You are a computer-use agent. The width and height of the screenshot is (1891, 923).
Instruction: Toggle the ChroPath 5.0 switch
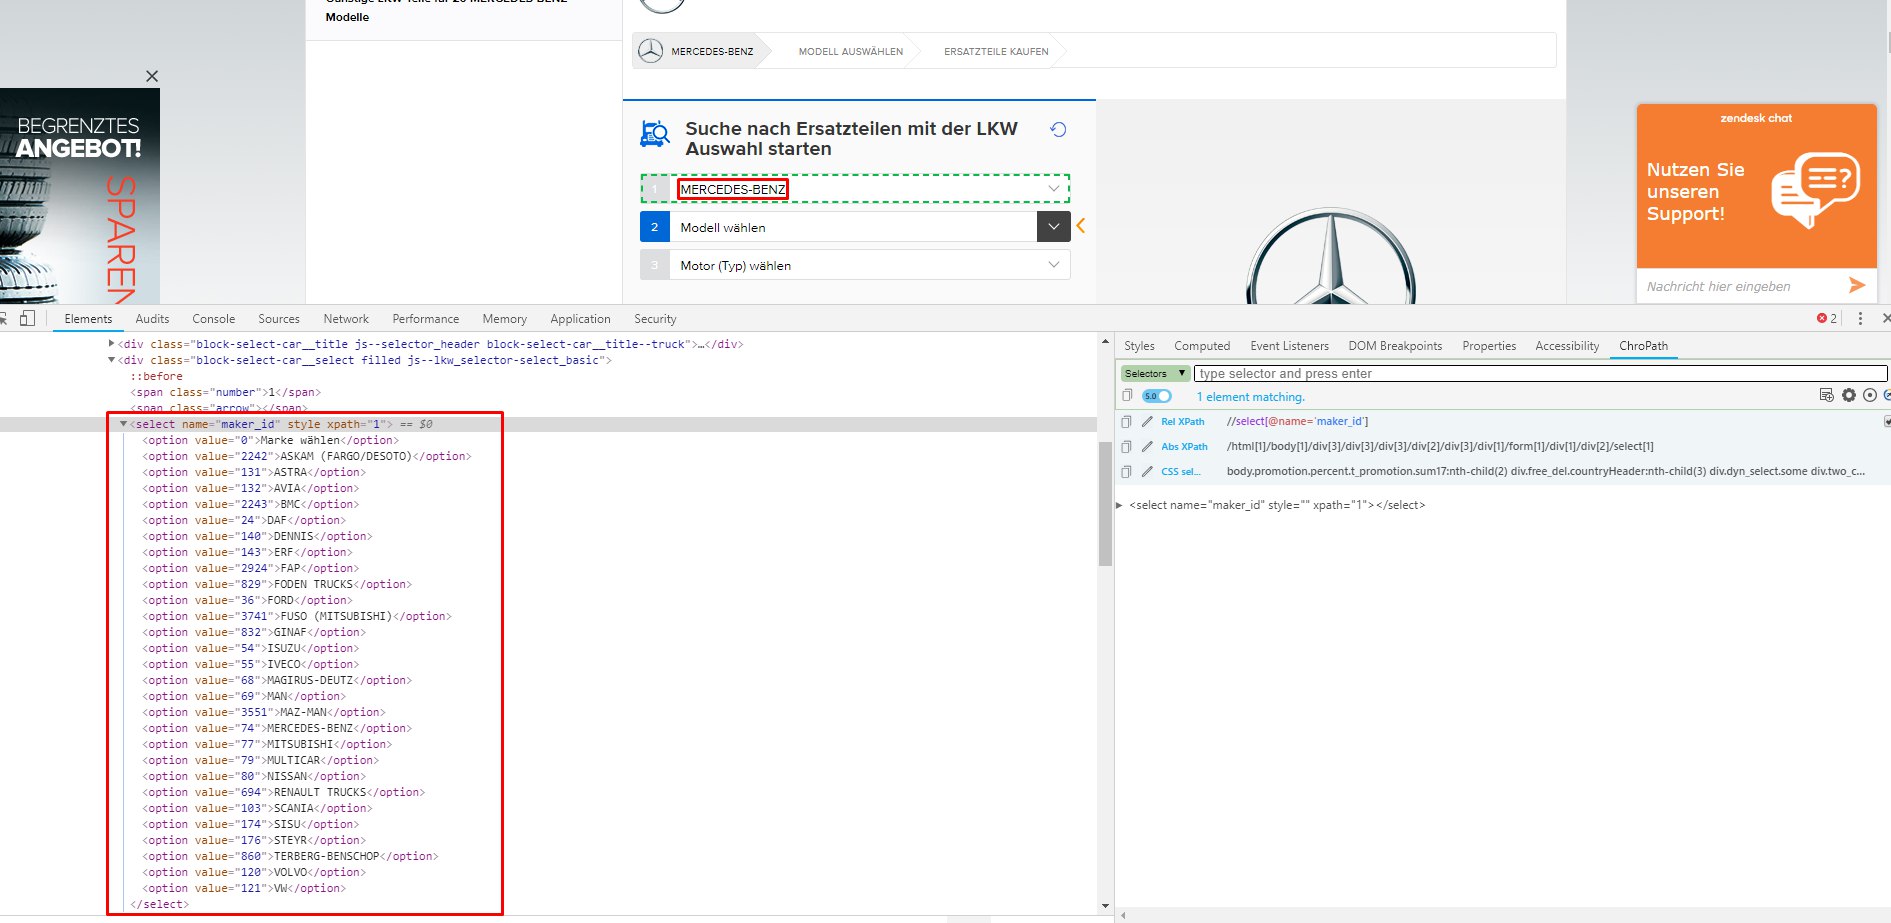(1157, 396)
